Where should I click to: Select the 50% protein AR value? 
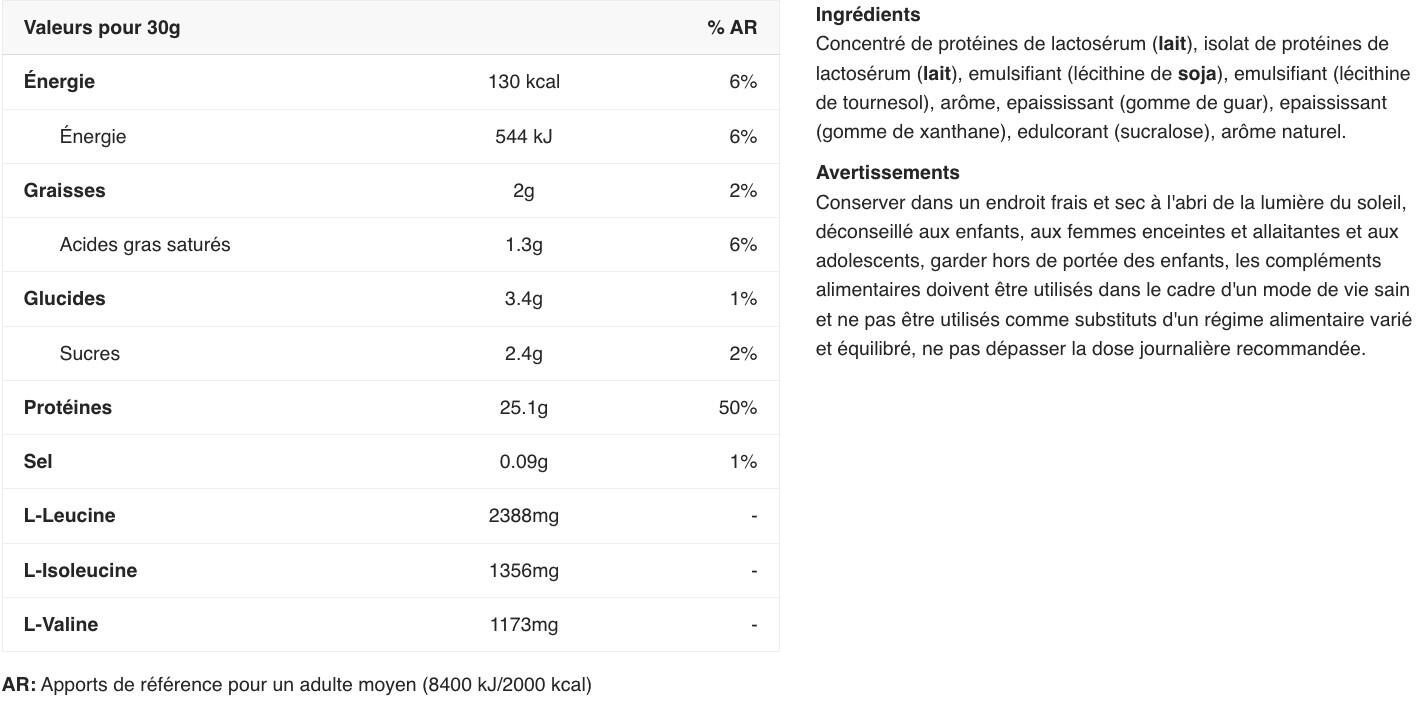(737, 408)
